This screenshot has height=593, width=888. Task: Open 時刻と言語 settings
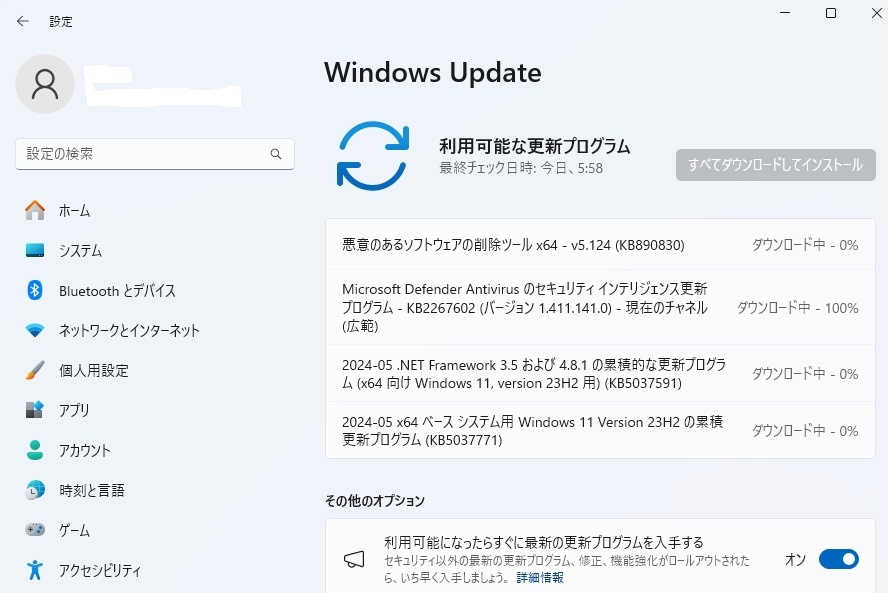[x=92, y=490]
